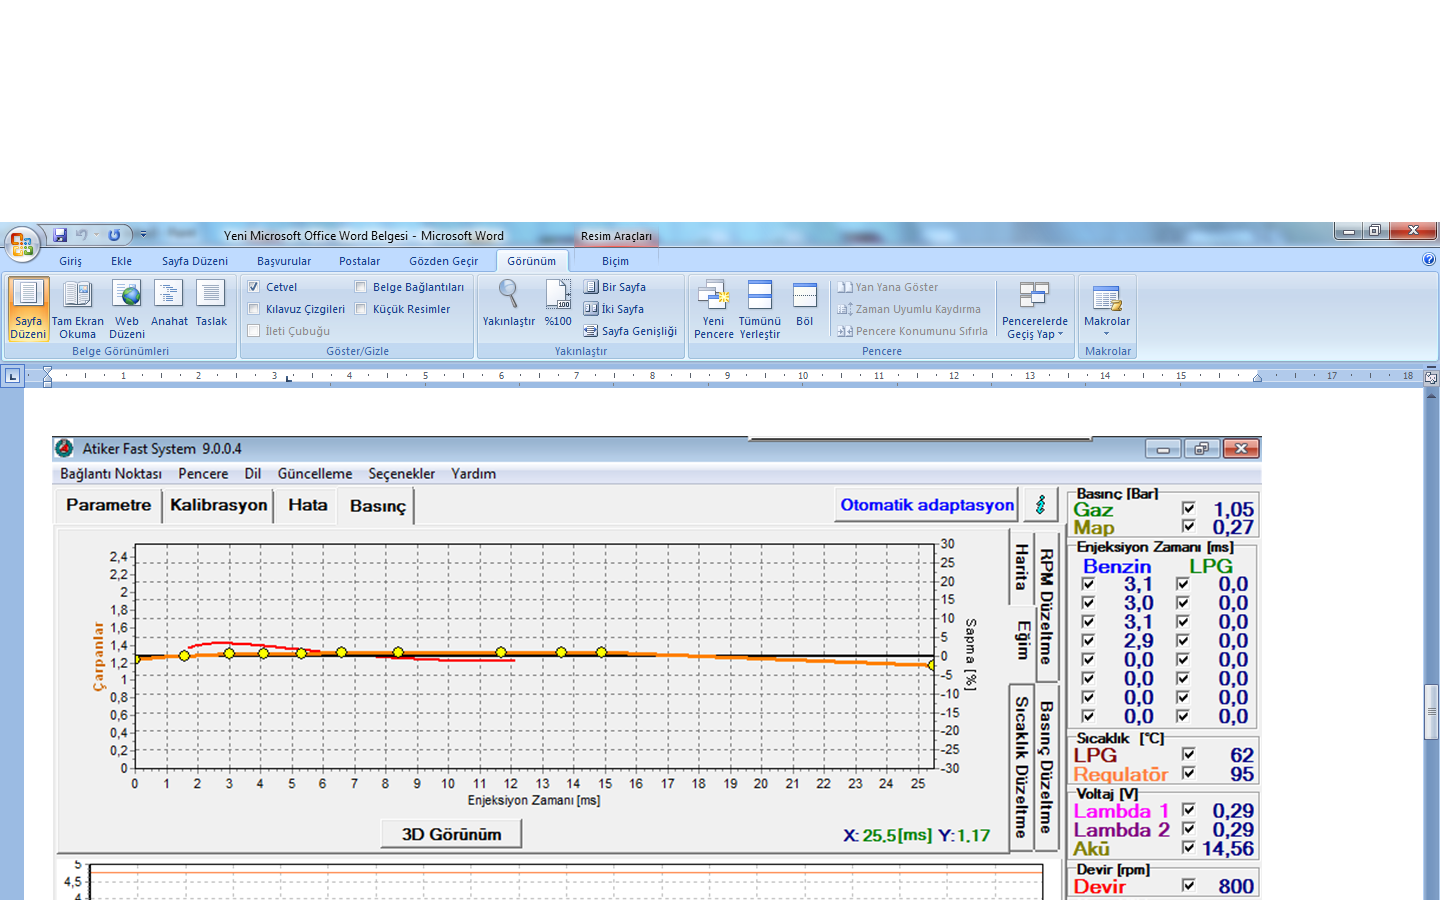Screen dimensions: 1440x900
Task: Open the Yardım menu in Atiker
Action: tap(473, 474)
